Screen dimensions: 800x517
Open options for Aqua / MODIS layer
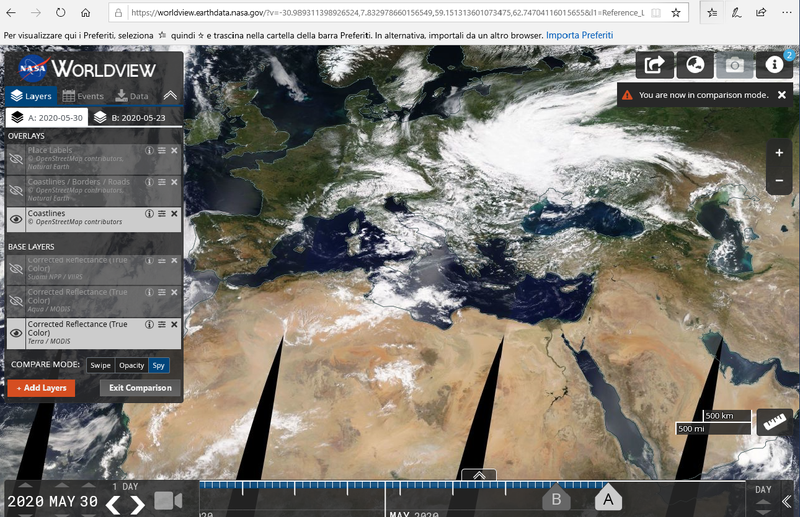tap(162, 292)
